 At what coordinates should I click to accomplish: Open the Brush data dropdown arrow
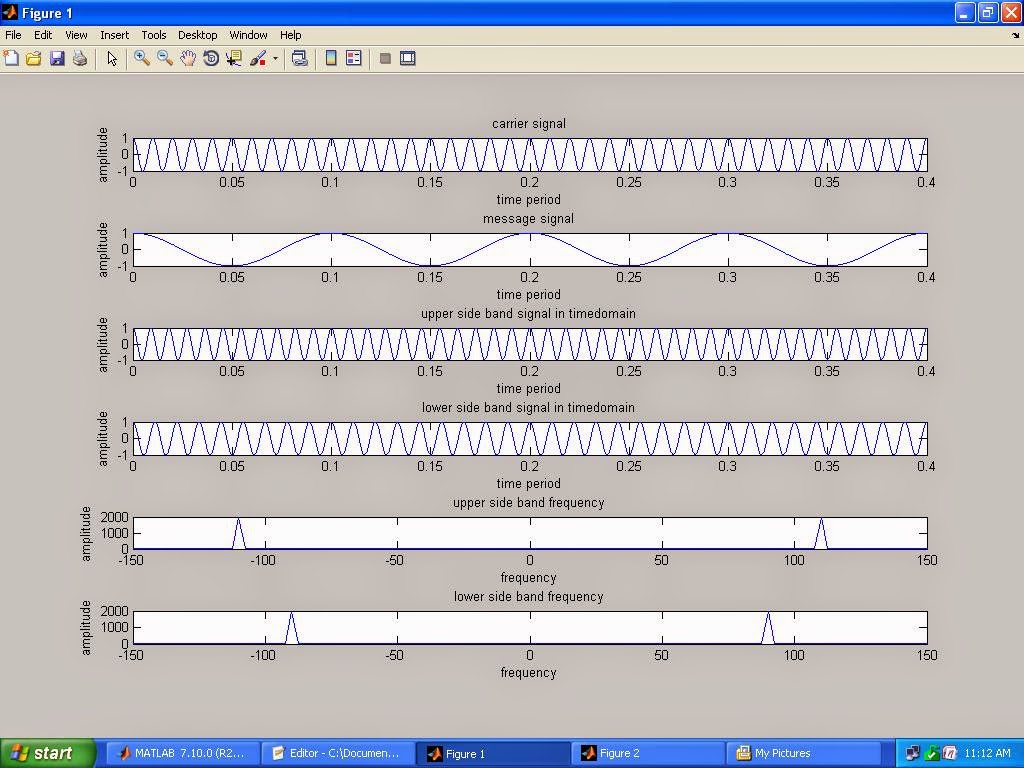coord(273,58)
